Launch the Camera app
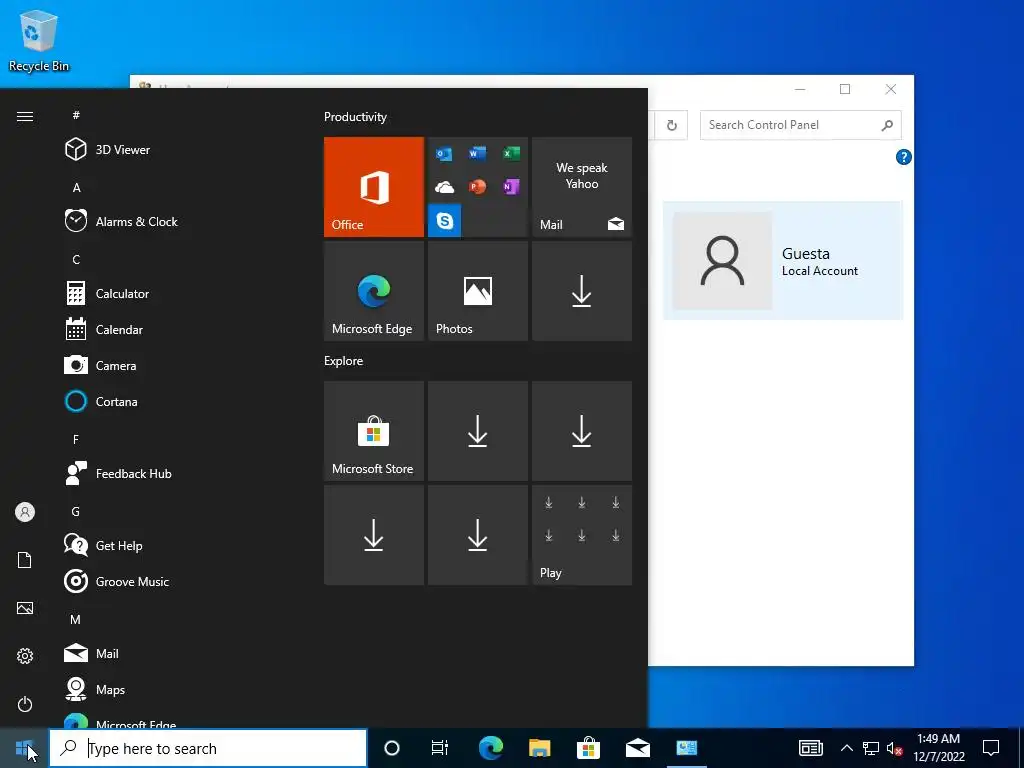This screenshot has width=1024, height=768. [x=101, y=365]
